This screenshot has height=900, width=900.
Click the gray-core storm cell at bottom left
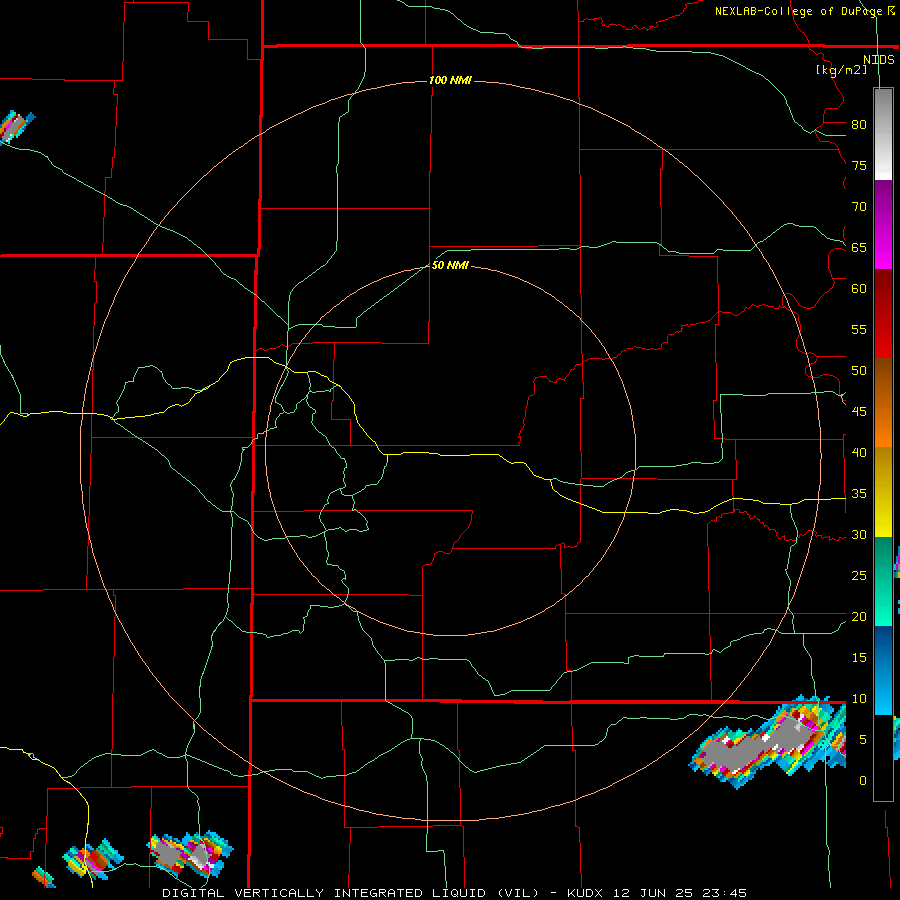(190, 854)
